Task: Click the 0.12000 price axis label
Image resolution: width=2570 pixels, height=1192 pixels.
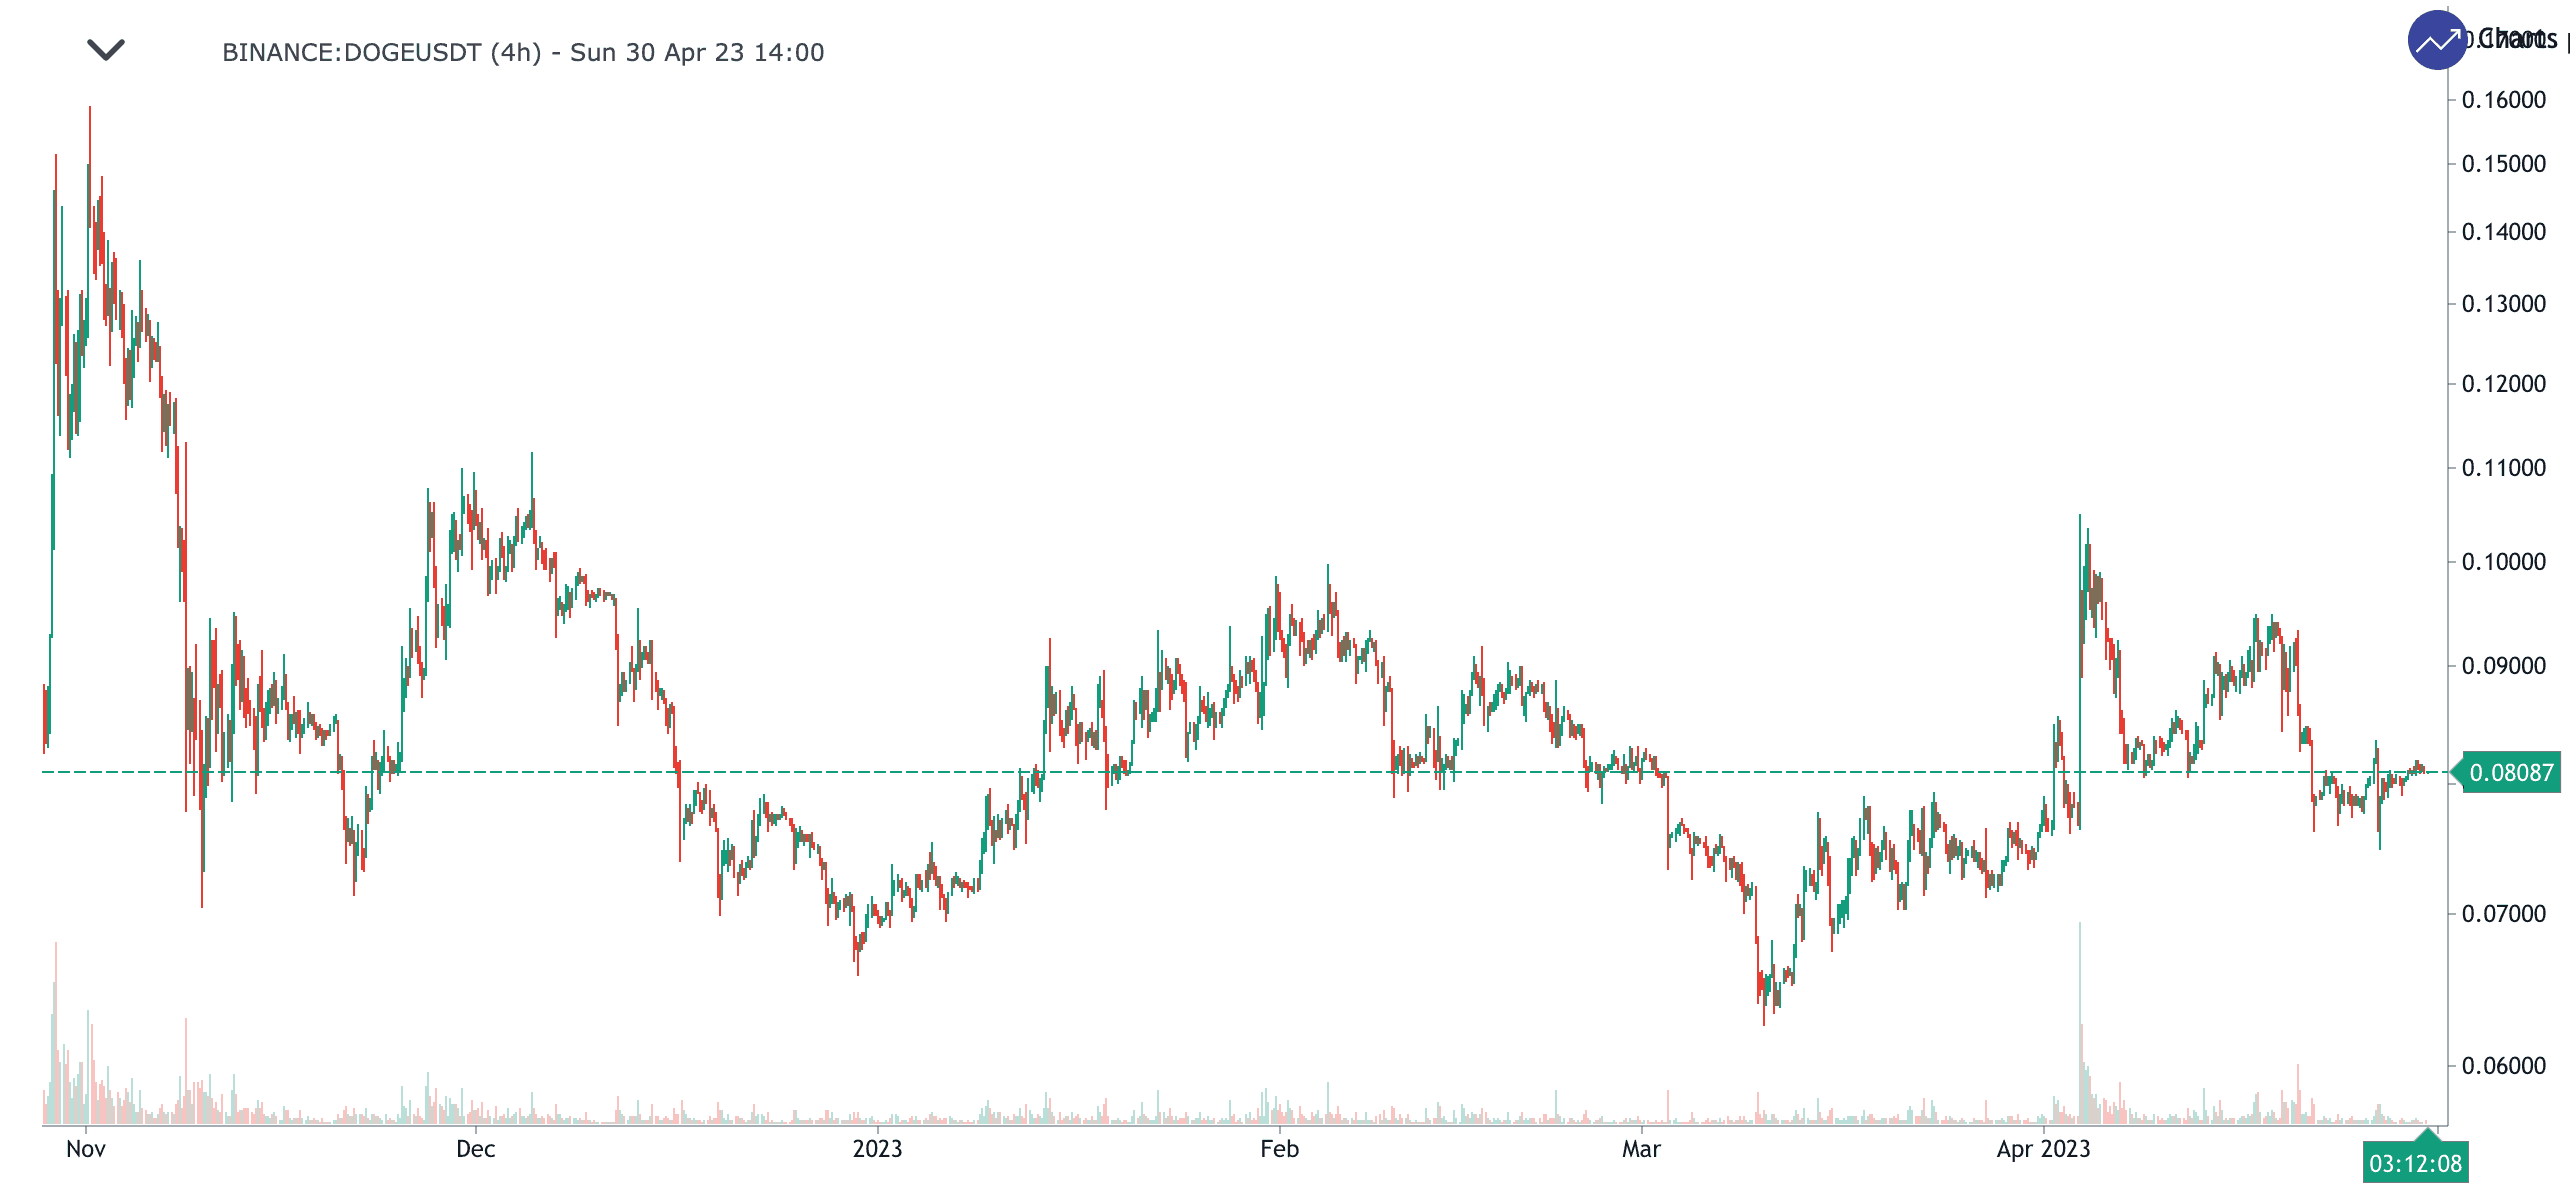Action: (x=2504, y=384)
